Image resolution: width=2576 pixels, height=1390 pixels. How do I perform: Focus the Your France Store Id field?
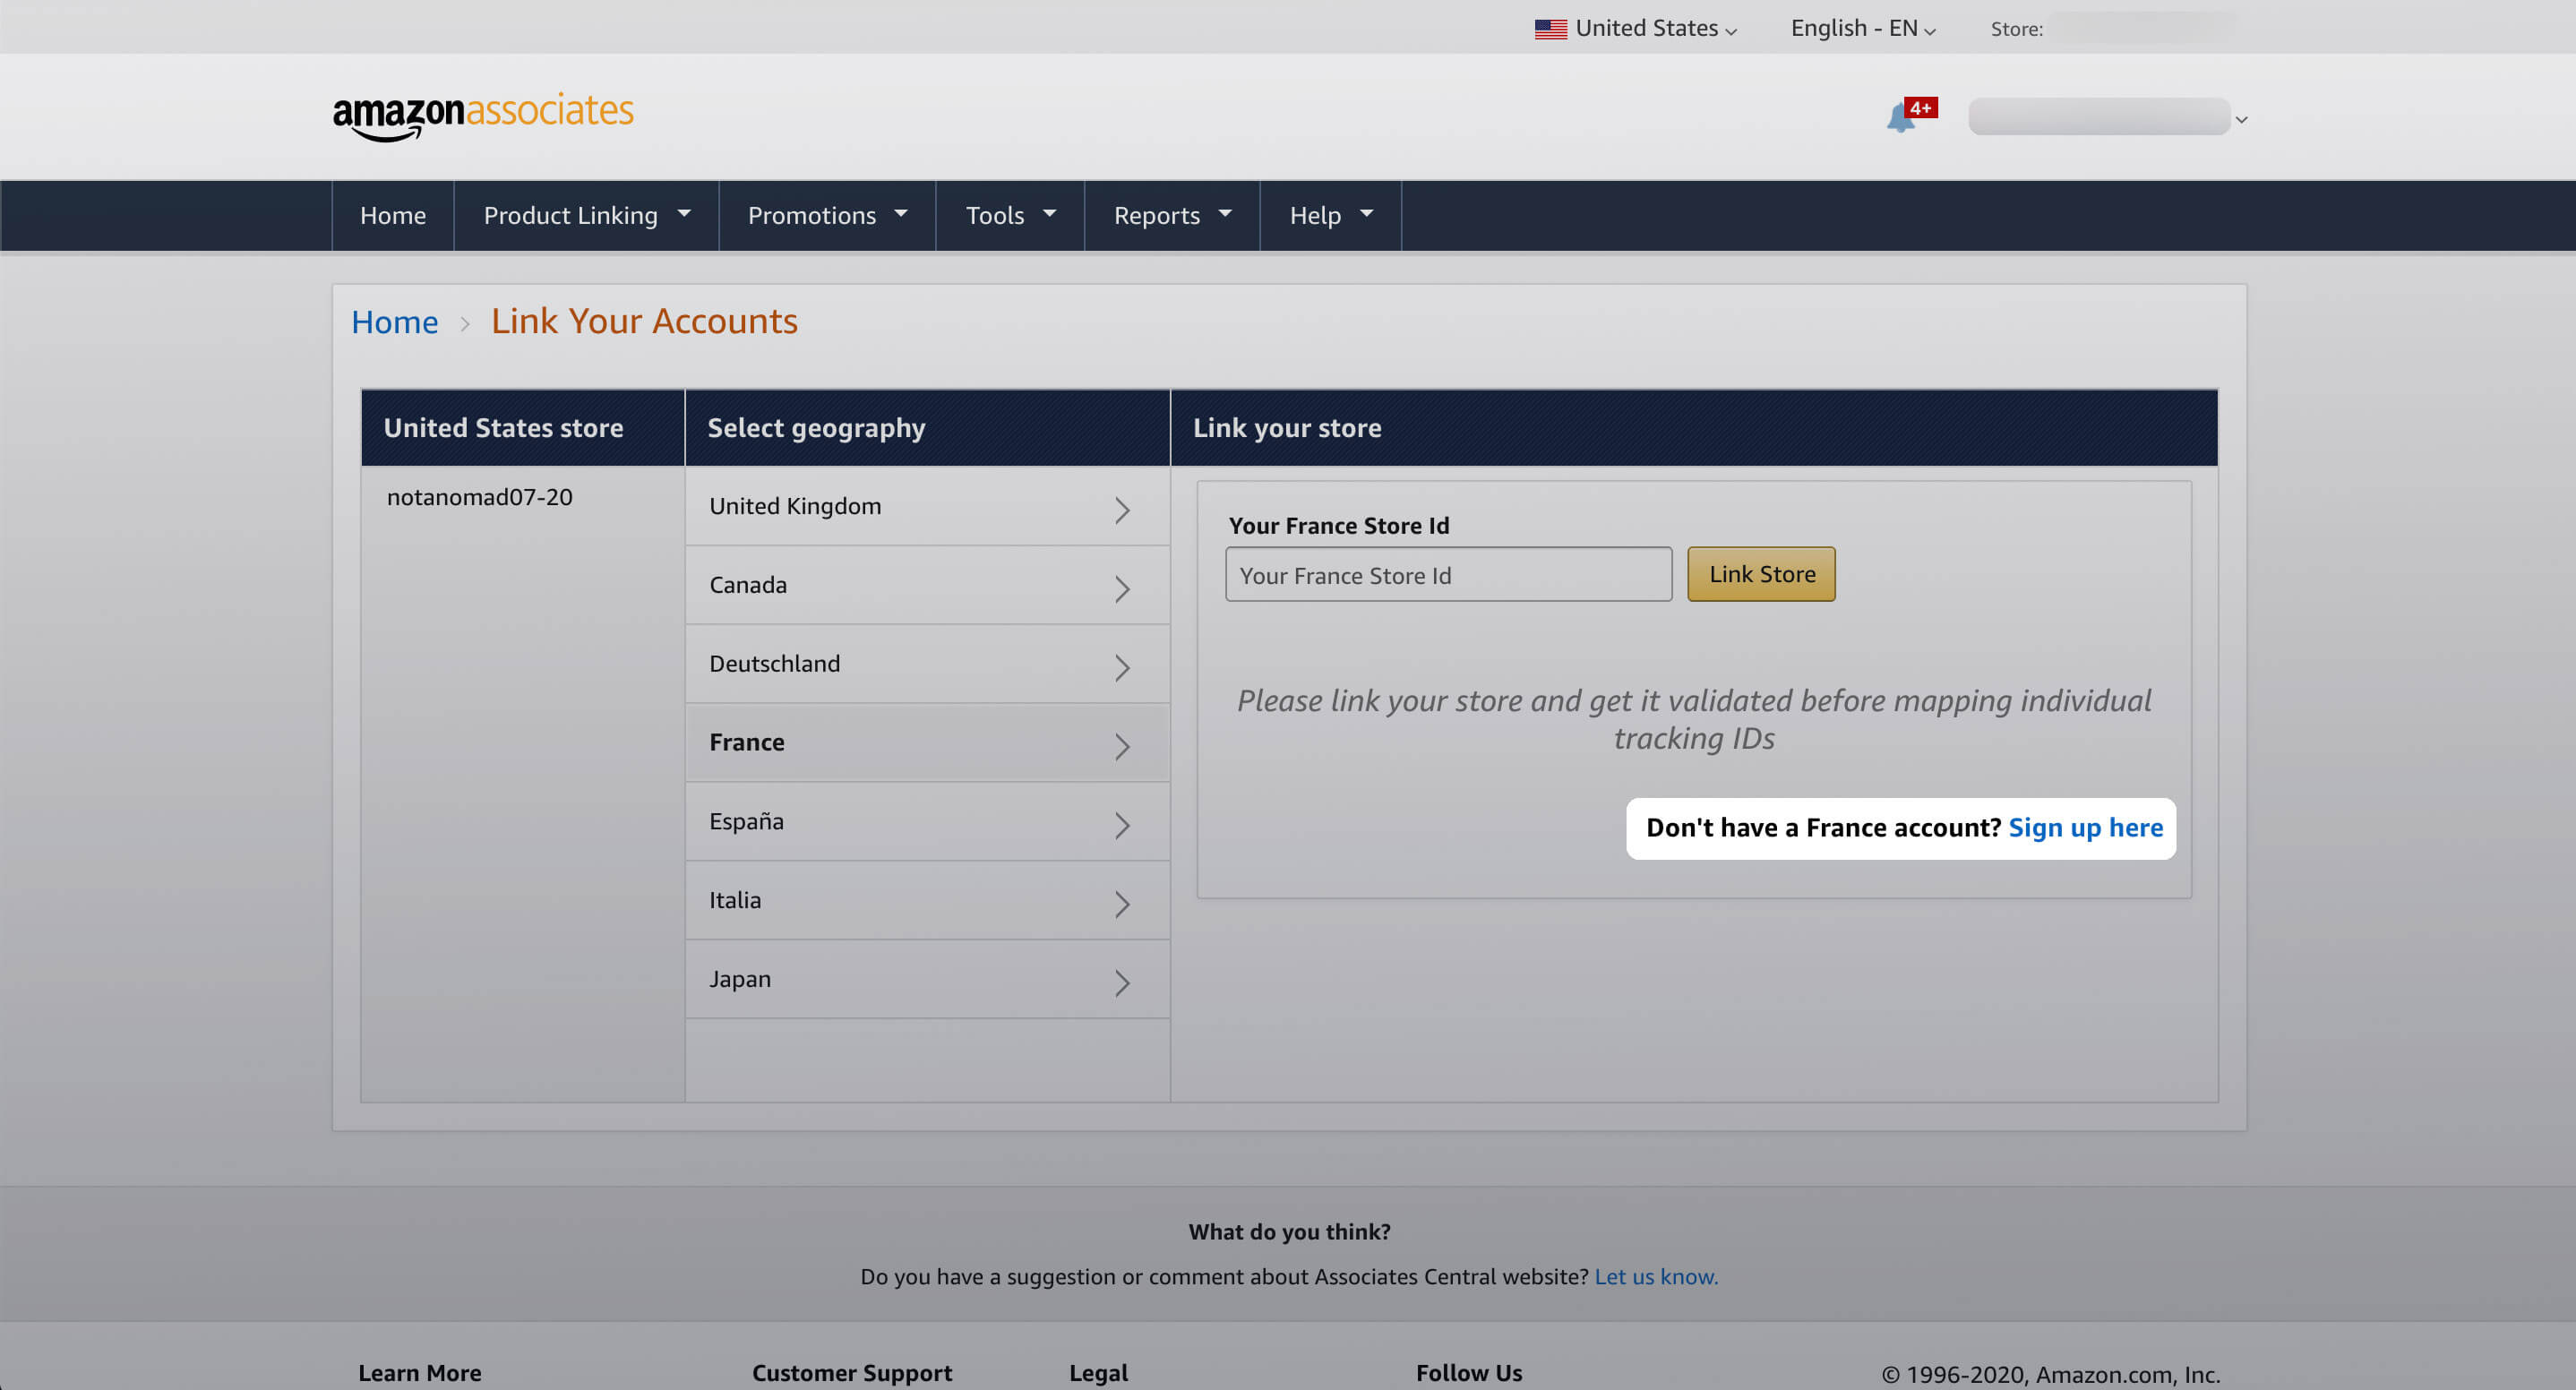click(1448, 575)
